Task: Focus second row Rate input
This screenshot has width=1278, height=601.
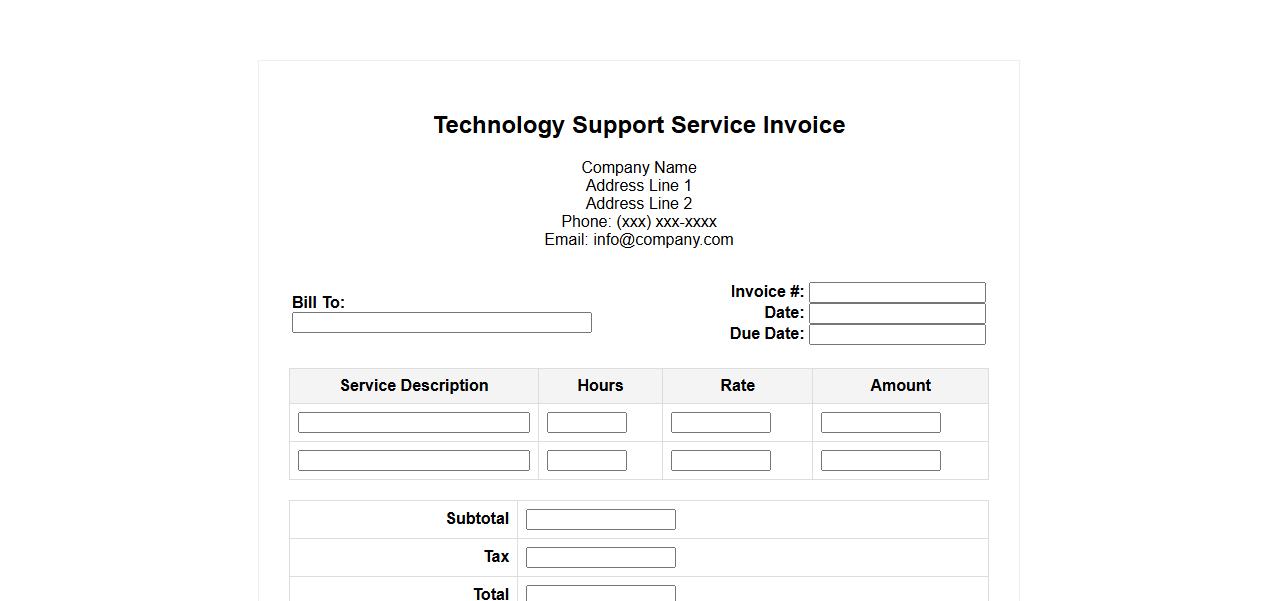Action: click(x=720, y=460)
